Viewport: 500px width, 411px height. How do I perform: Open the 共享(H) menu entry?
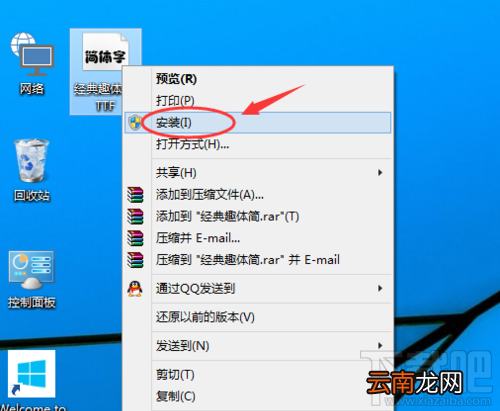tap(258, 173)
